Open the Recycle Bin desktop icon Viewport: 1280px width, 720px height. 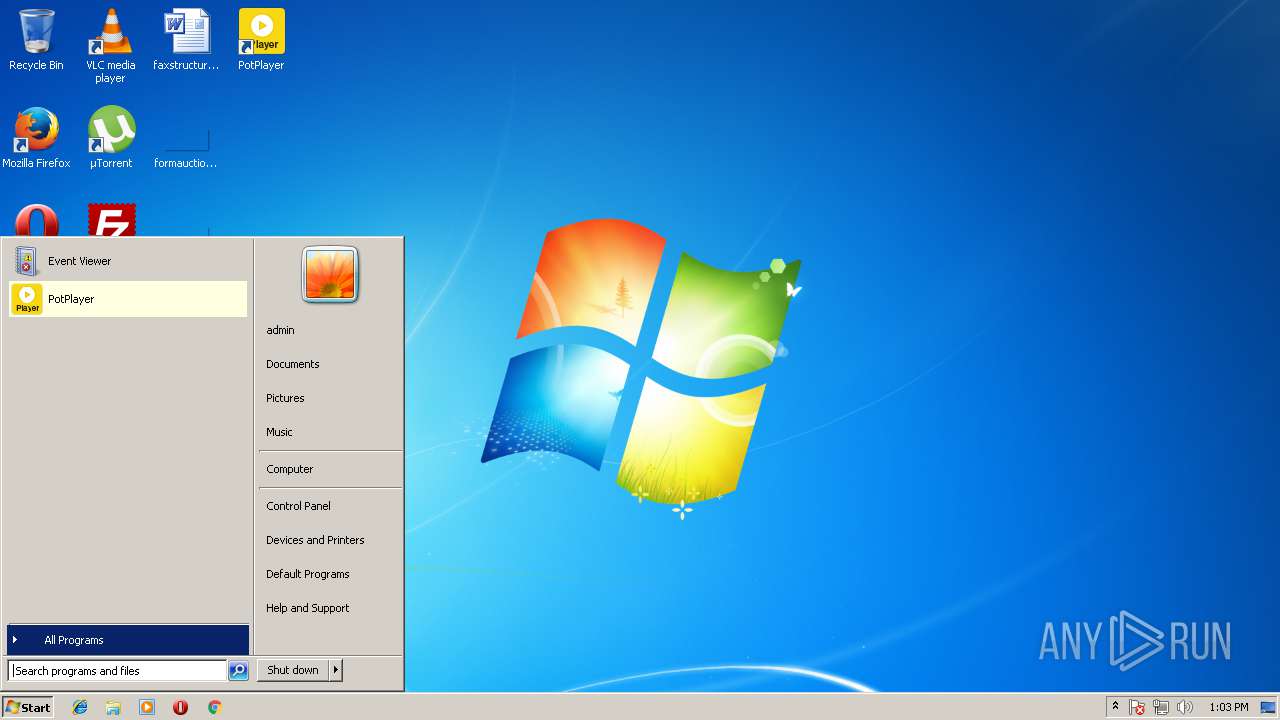[x=36, y=40]
